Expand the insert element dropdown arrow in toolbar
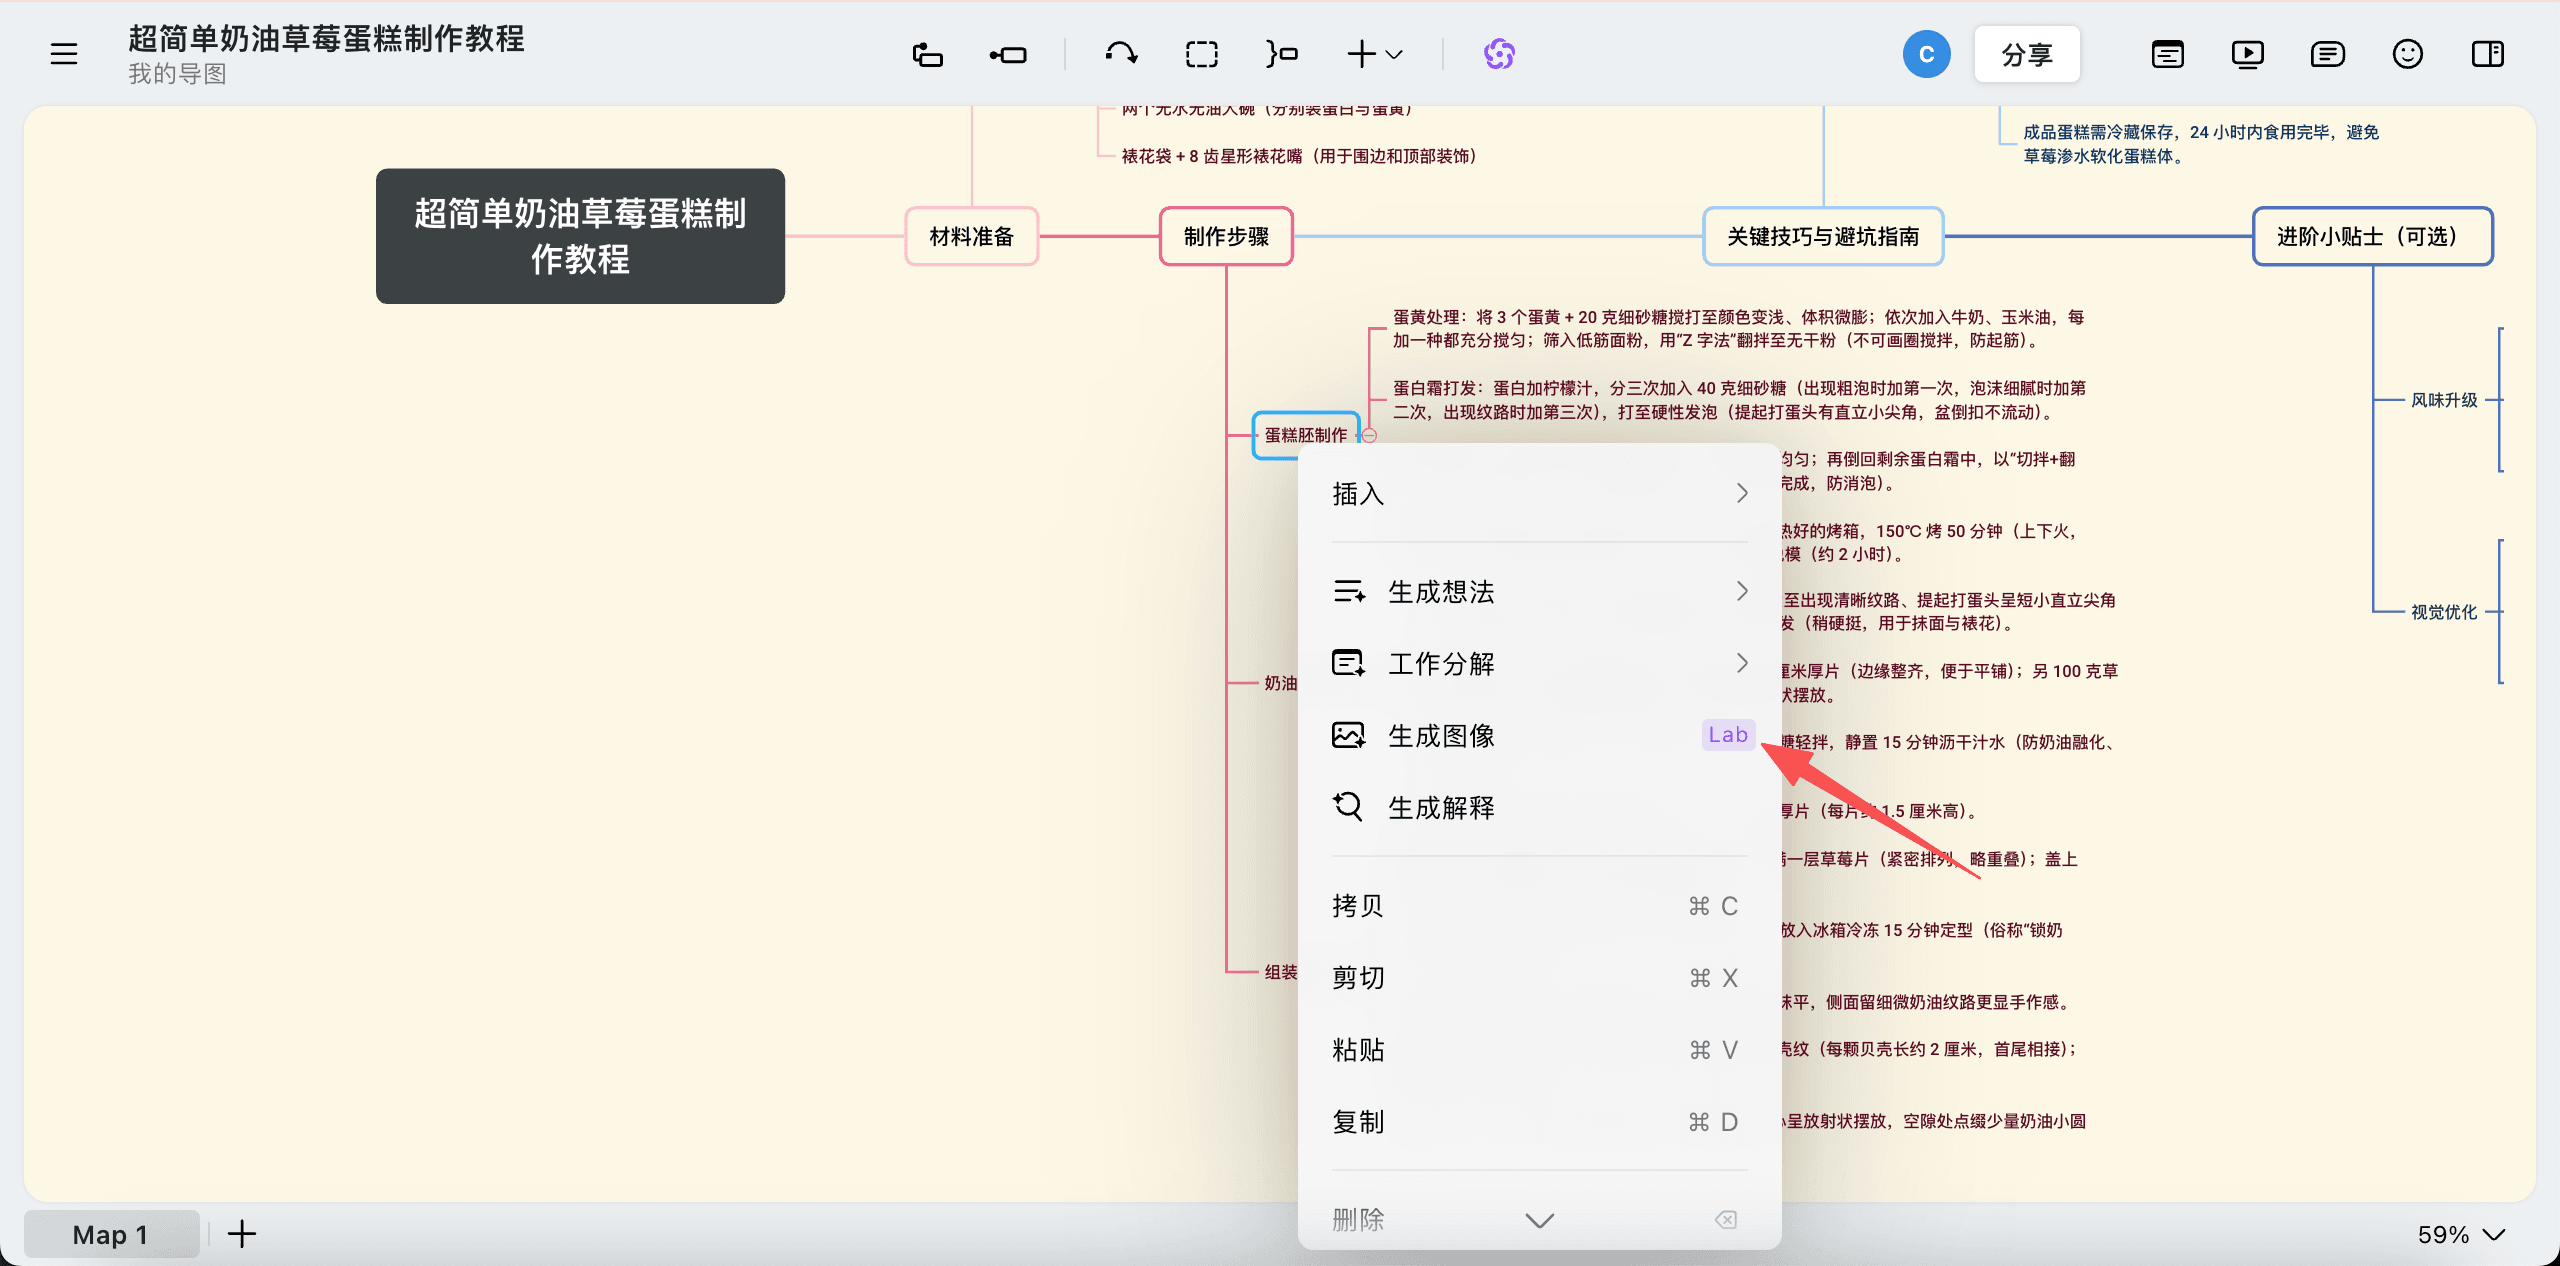This screenshot has width=2560, height=1266. click(x=1396, y=55)
